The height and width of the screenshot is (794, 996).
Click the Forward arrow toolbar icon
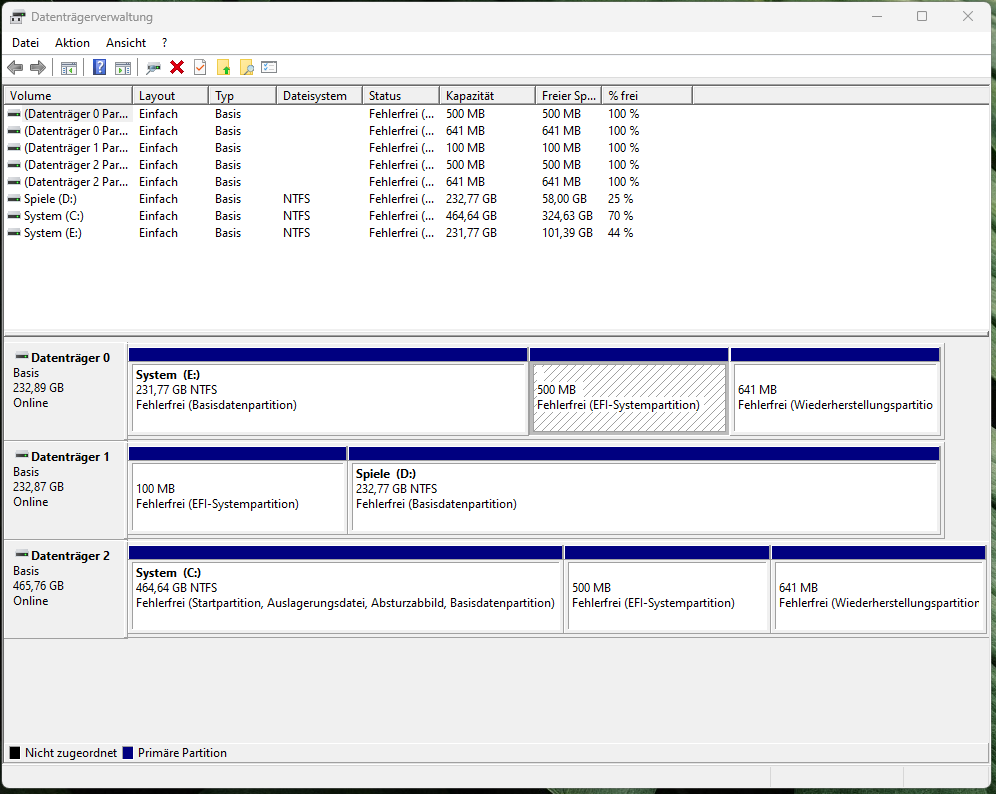(x=38, y=67)
